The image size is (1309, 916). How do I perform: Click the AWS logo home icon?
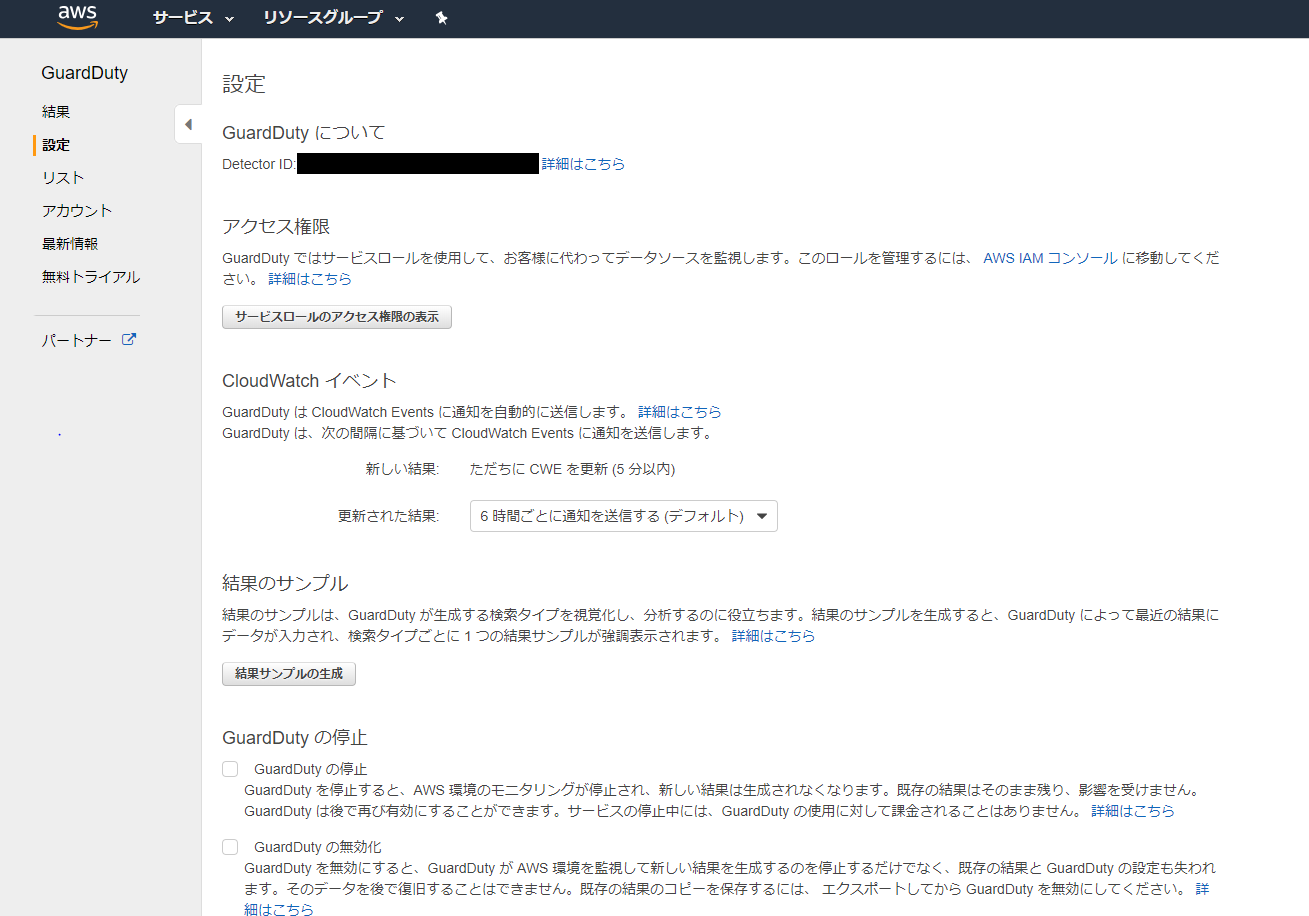[77, 17]
